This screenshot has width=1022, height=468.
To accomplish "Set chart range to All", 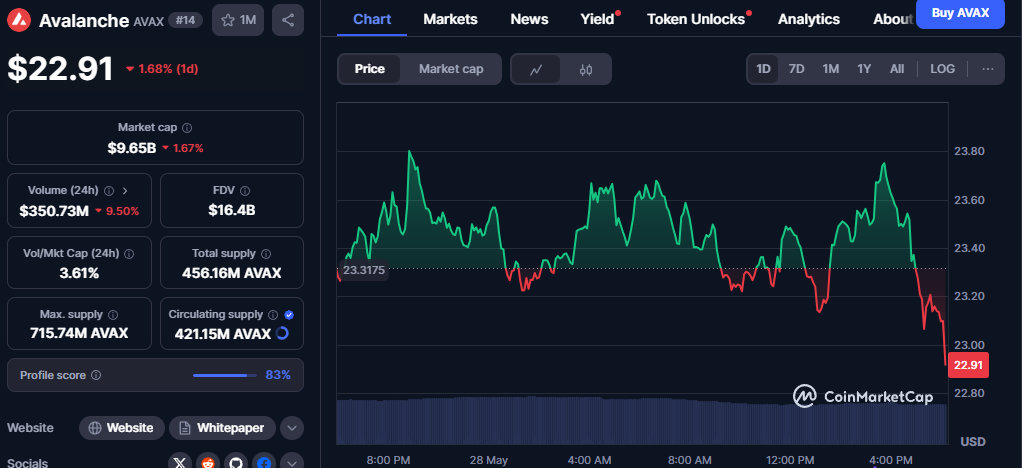I will coord(897,69).
